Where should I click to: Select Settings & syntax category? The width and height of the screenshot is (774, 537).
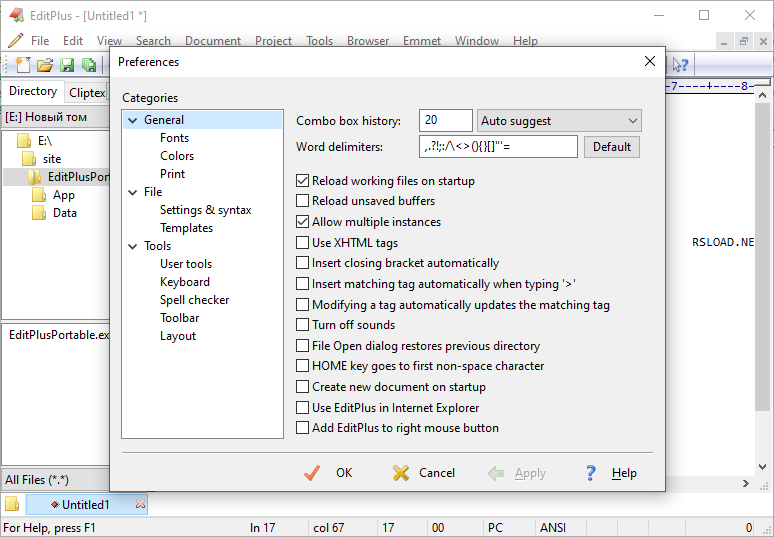coord(205,210)
